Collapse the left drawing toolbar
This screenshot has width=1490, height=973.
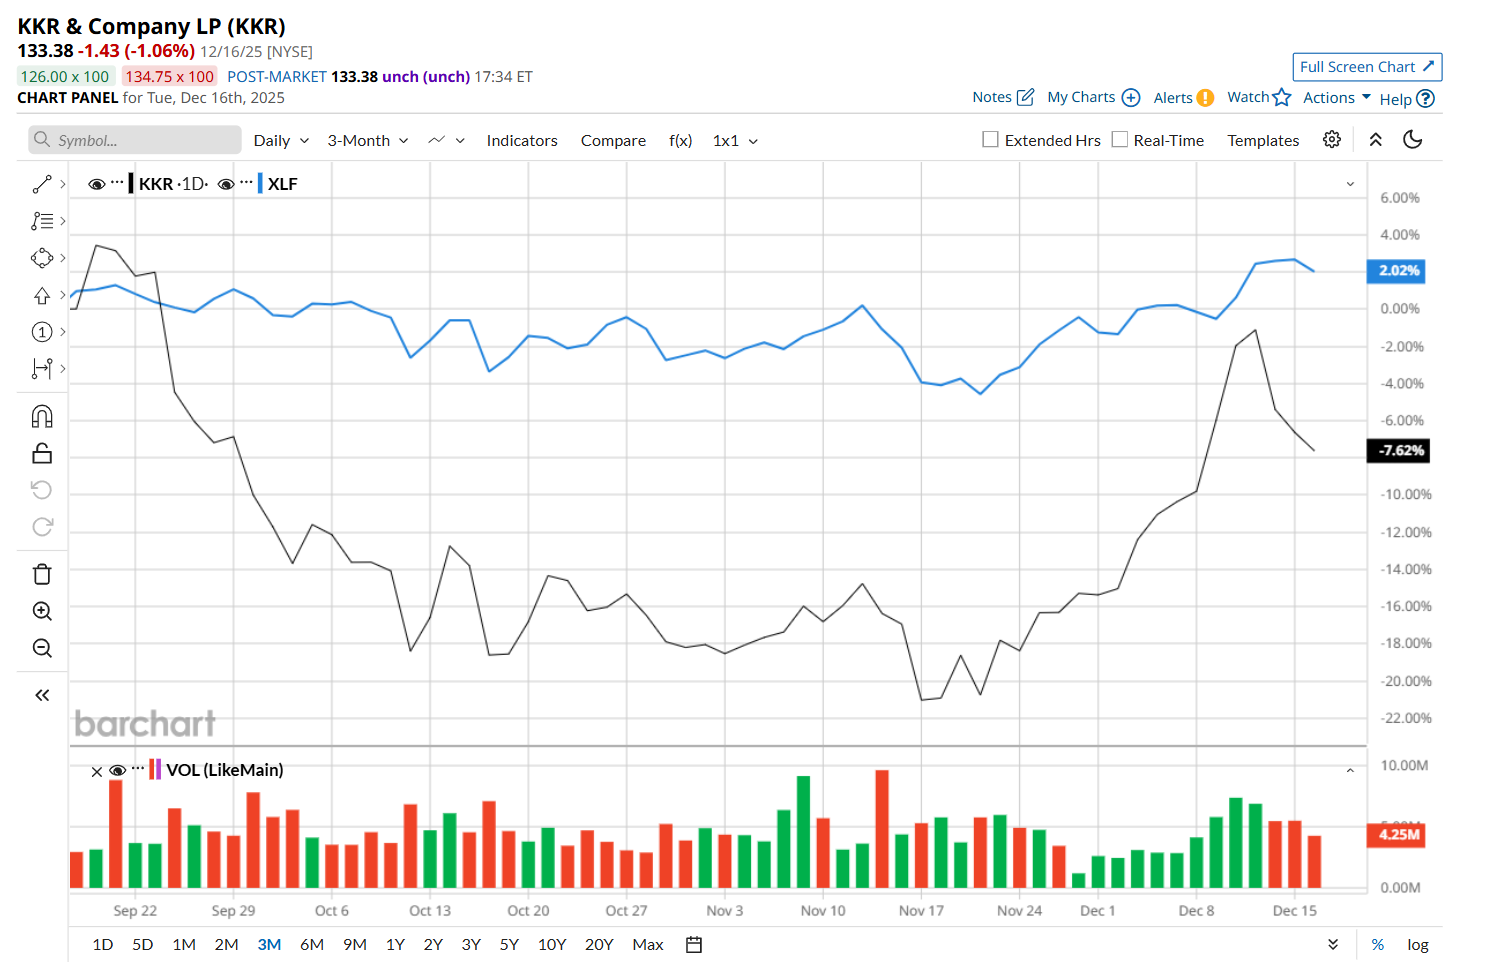(x=41, y=695)
